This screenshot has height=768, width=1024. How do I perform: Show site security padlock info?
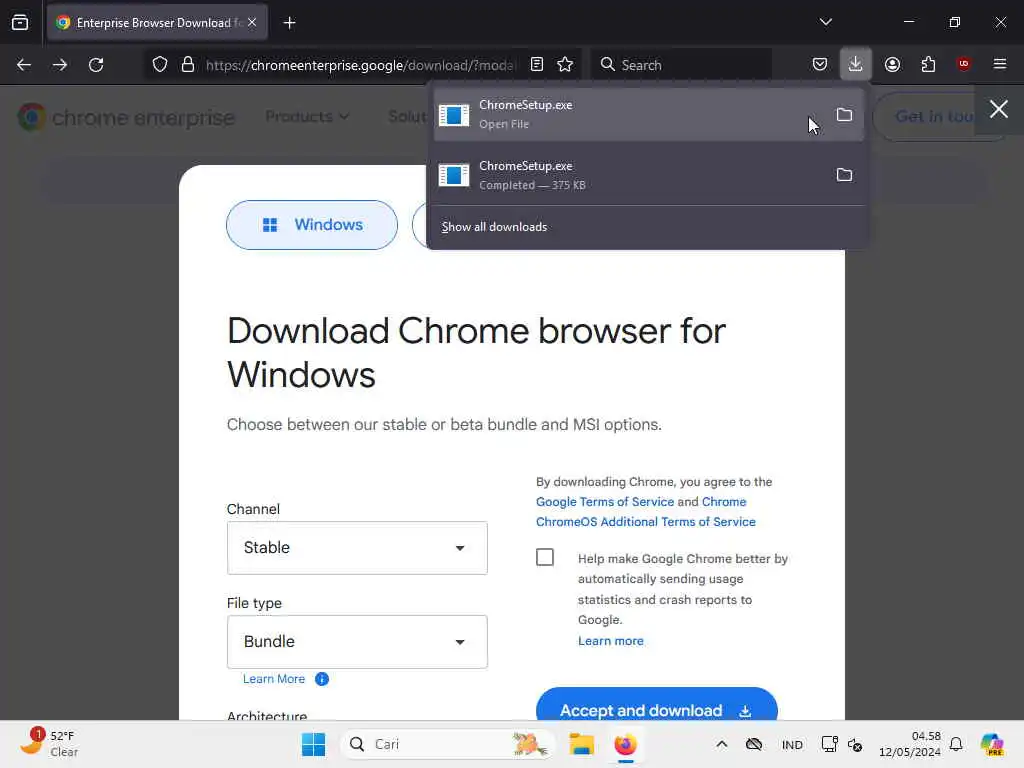click(x=188, y=65)
